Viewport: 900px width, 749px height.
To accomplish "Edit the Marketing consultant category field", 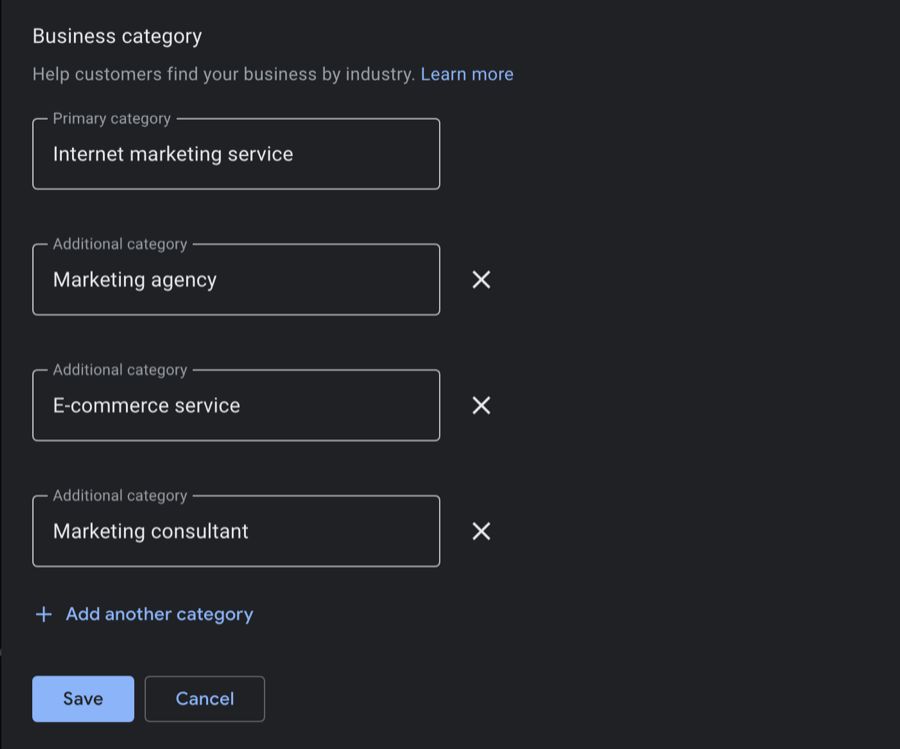I will 235,531.
